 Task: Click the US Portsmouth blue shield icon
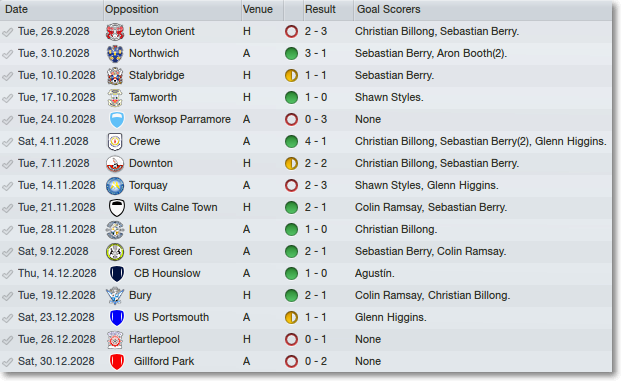tap(117, 318)
